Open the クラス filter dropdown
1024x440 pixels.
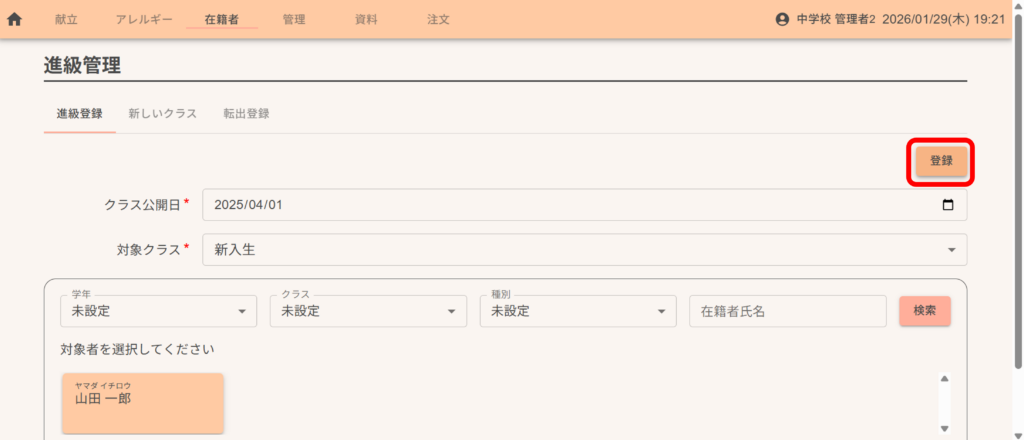[367, 311]
